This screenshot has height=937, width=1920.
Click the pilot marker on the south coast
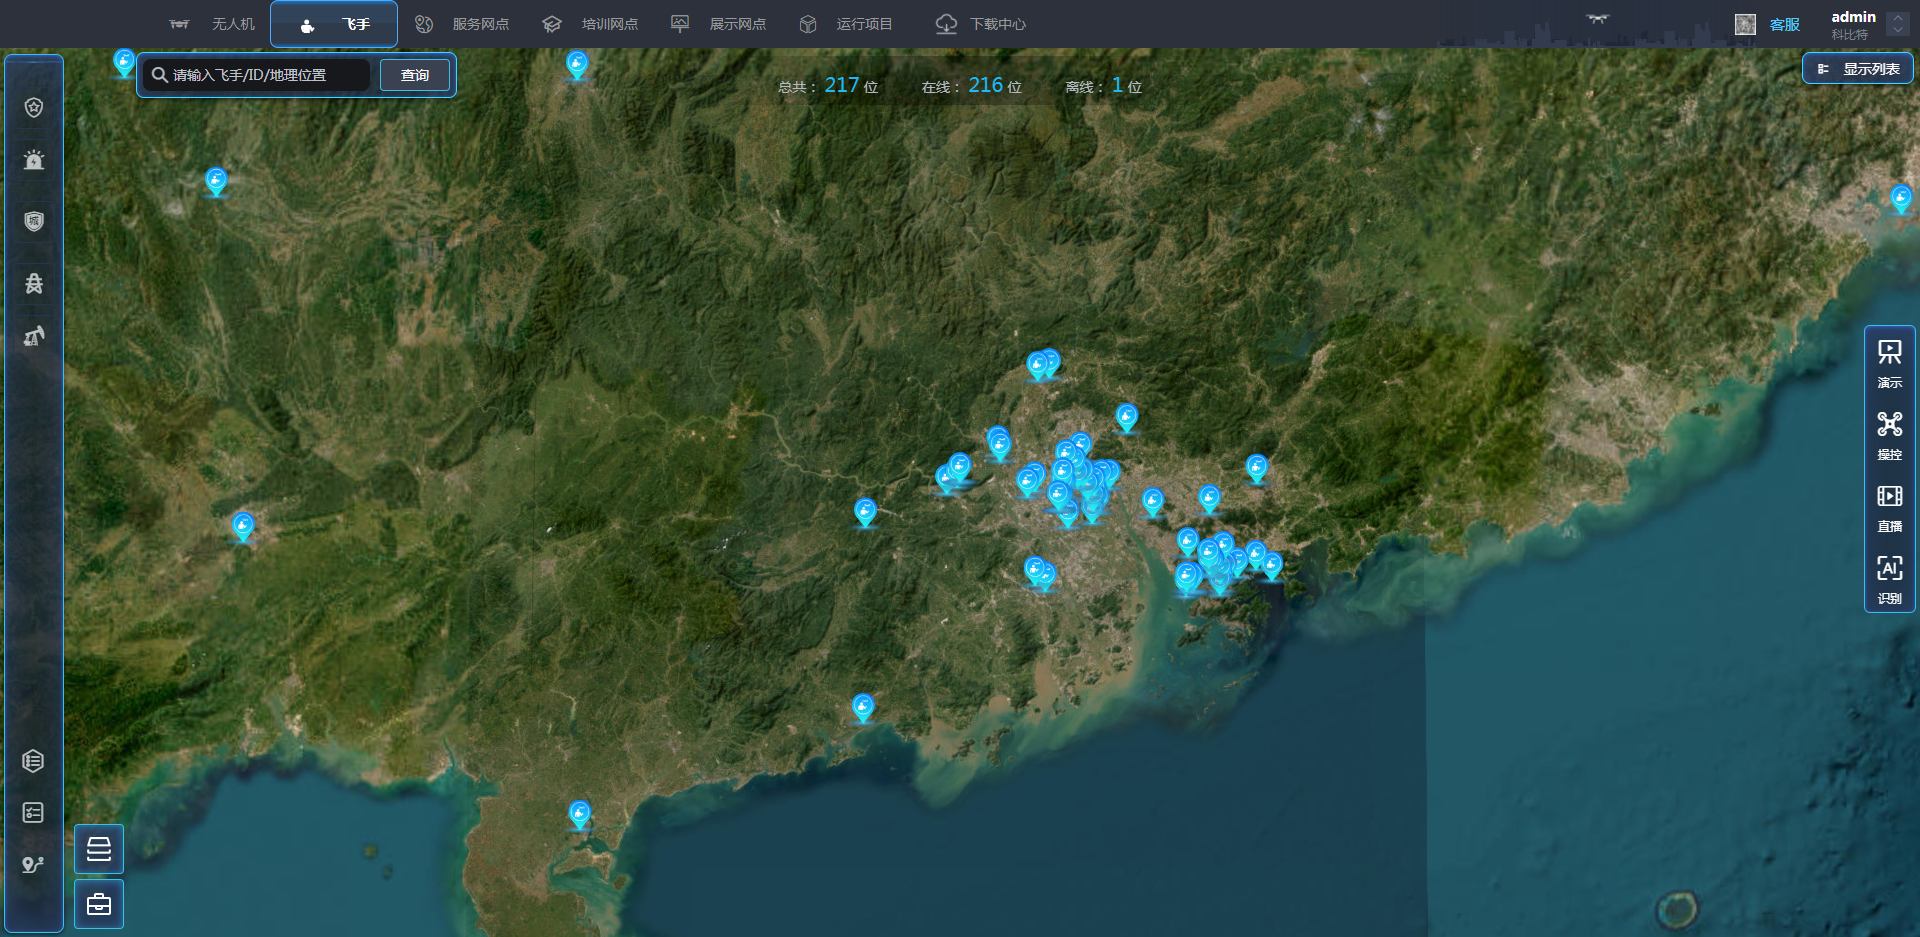863,707
